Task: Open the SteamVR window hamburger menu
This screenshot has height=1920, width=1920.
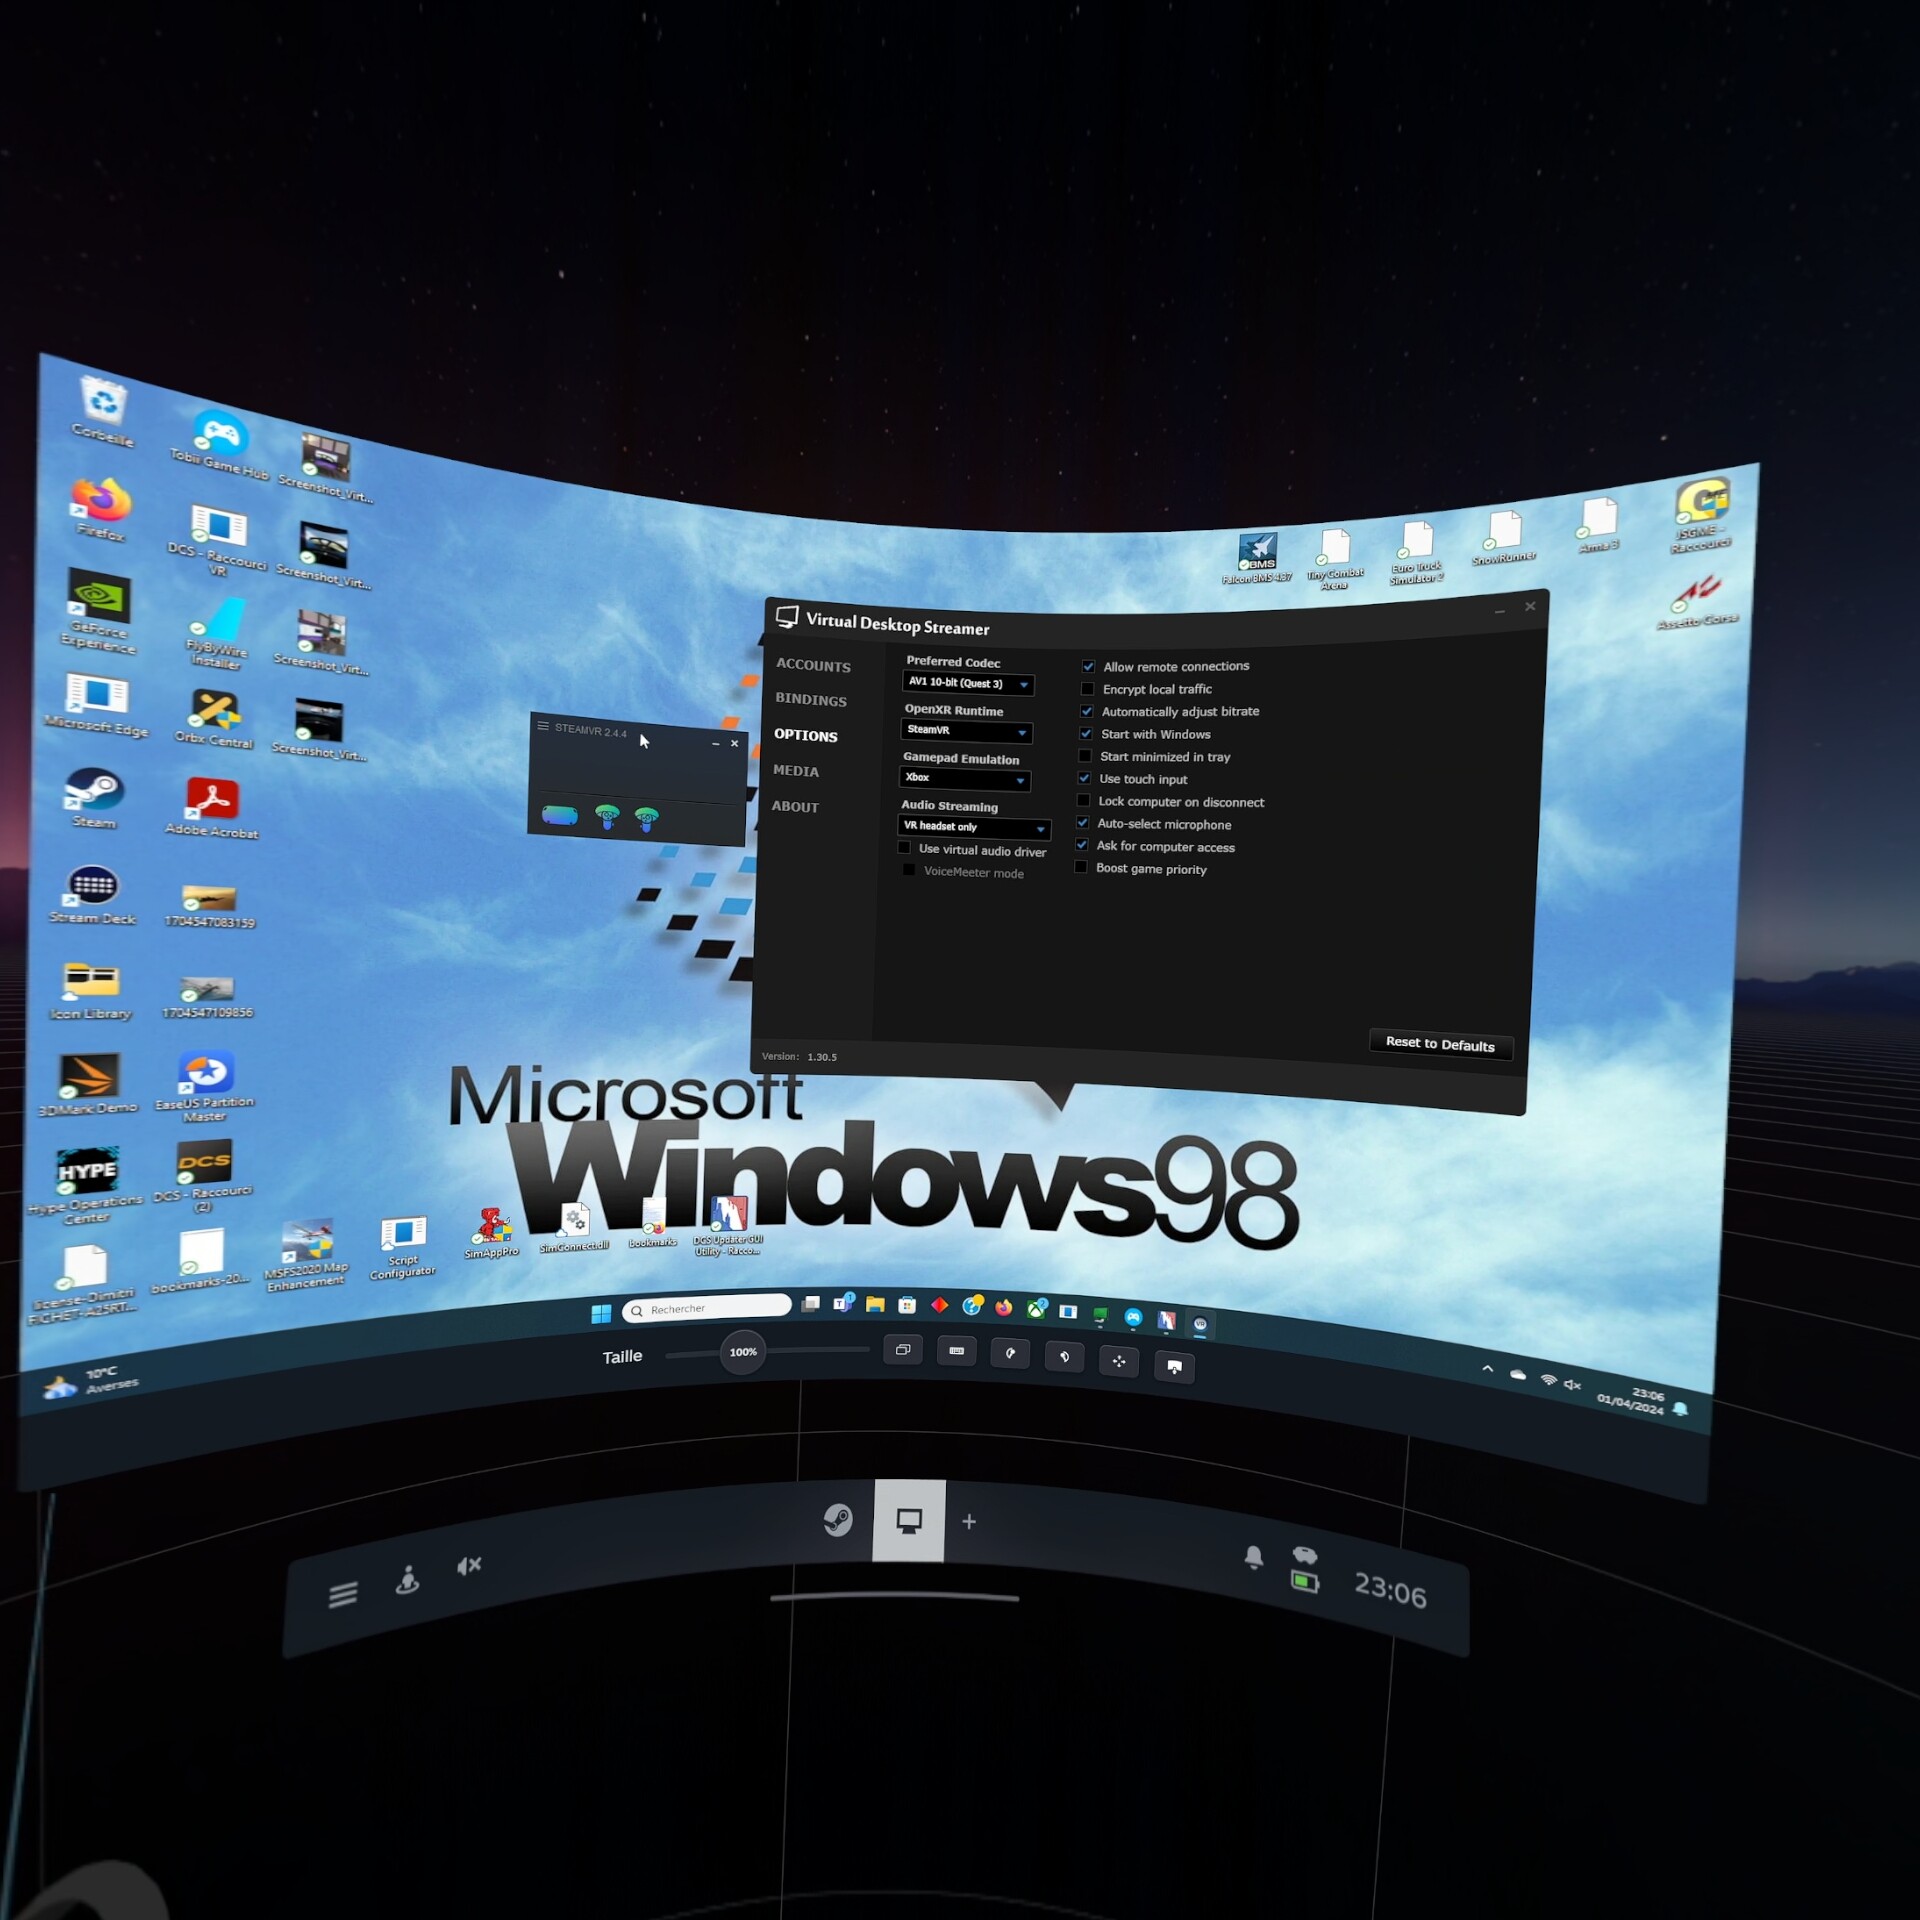Action: [x=543, y=727]
